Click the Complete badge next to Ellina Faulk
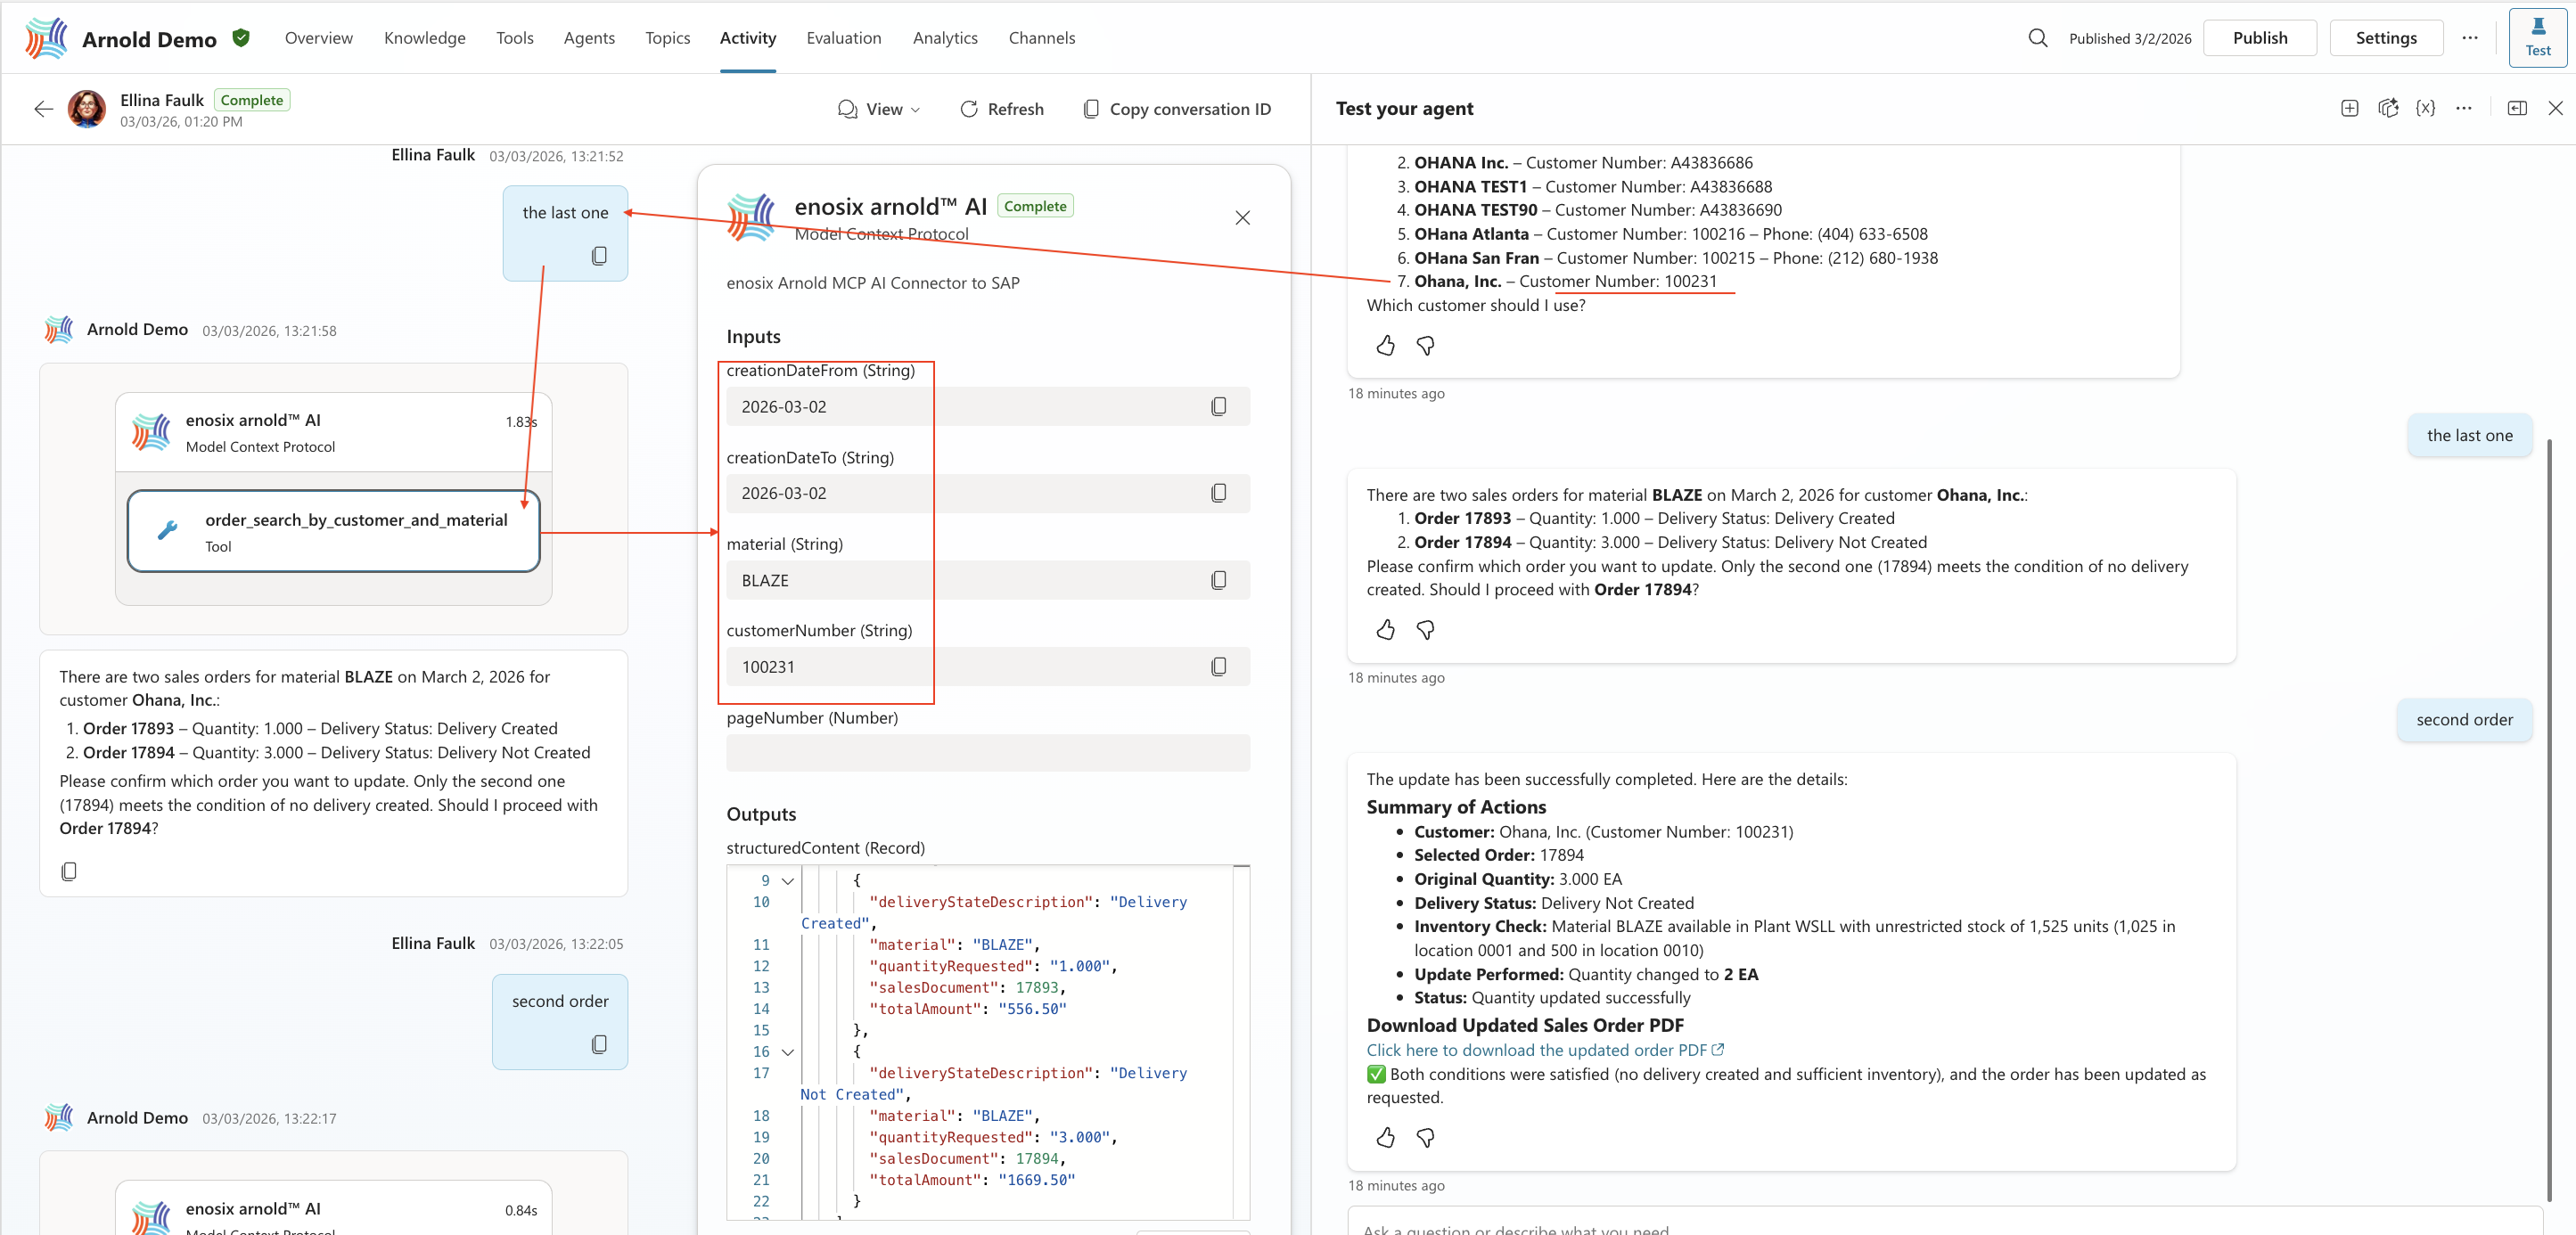Viewport: 2576px width, 1235px height. [x=251, y=100]
